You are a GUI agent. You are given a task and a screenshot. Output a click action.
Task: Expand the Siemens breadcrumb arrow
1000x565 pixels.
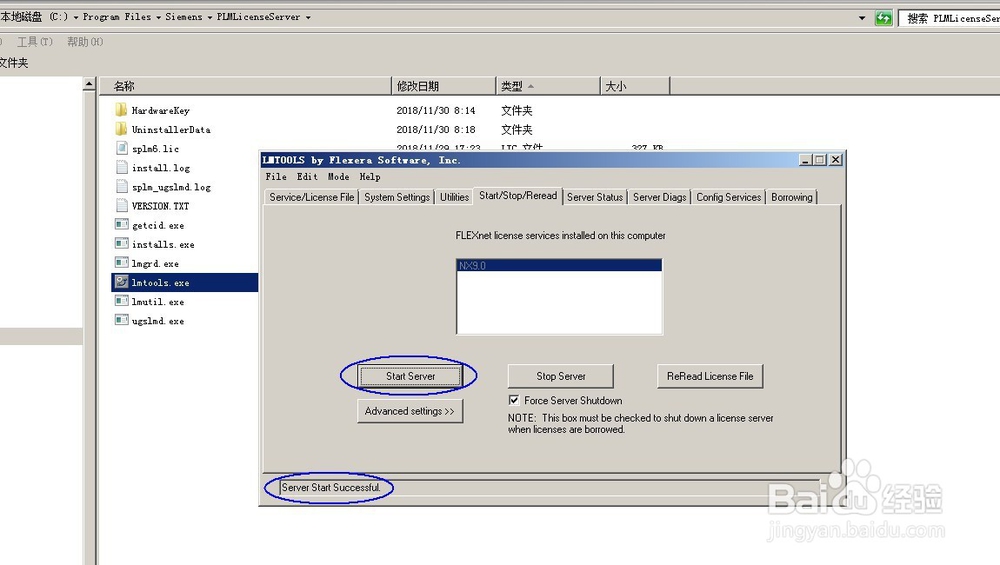pyautogui.click(x=209, y=17)
